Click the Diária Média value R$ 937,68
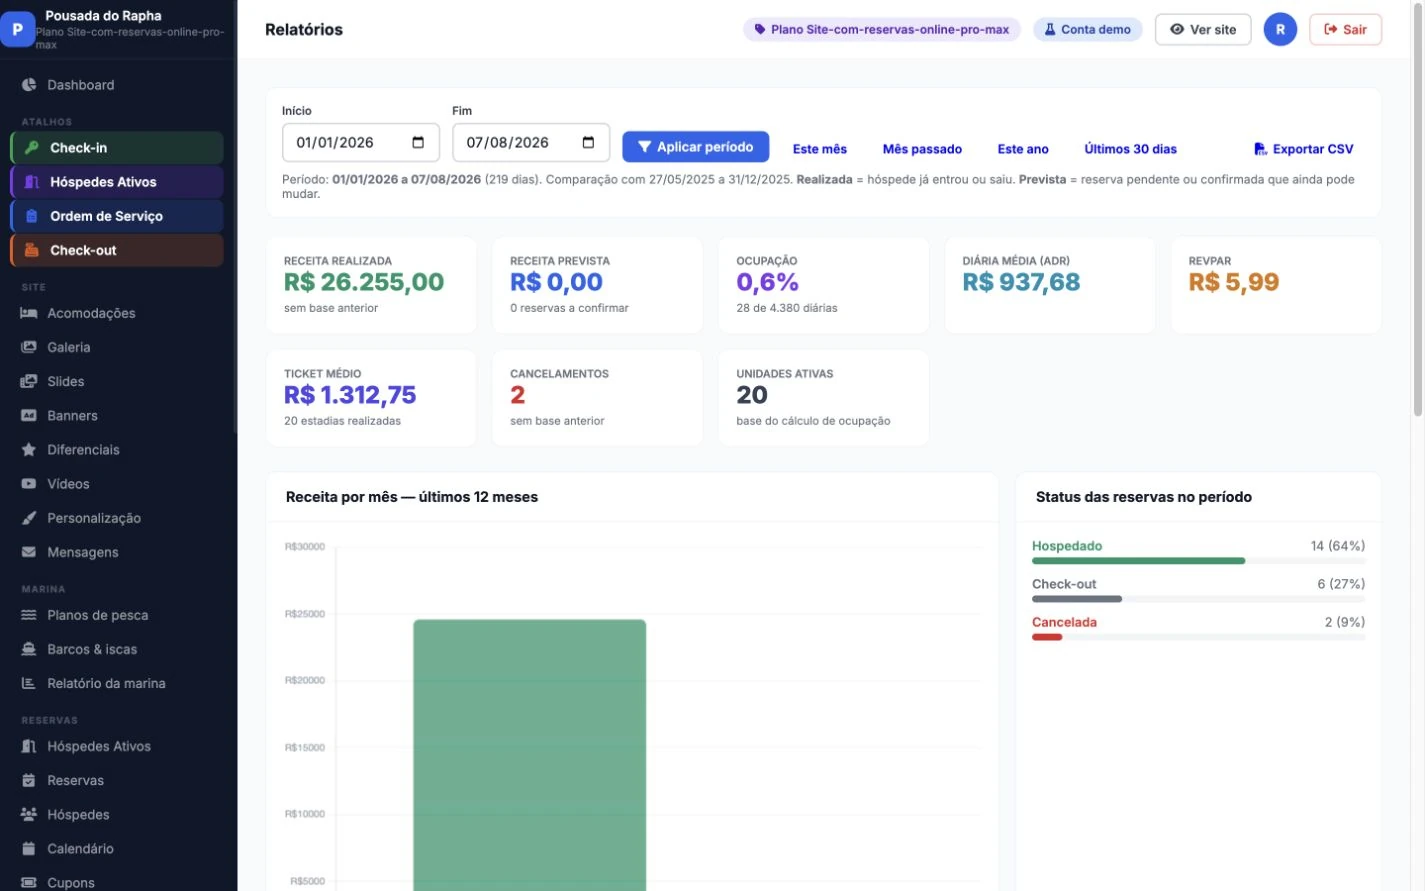This screenshot has height=891, width=1425. tap(1021, 282)
